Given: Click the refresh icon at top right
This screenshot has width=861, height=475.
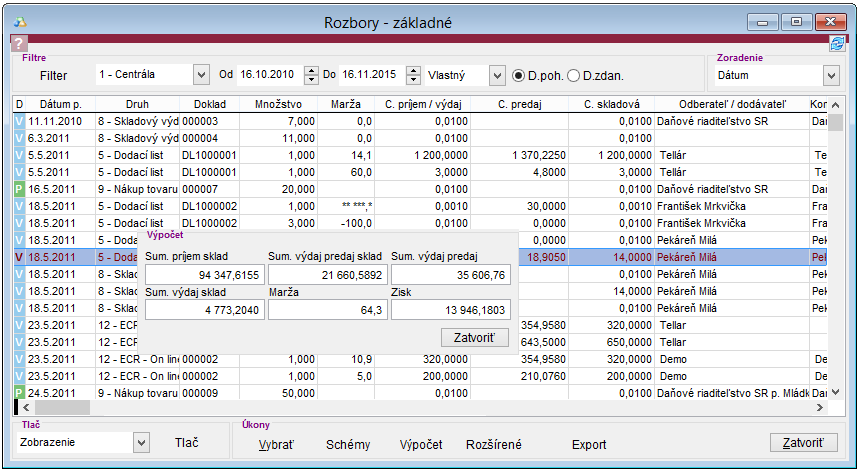Looking at the screenshot, I should click(836, 43).
